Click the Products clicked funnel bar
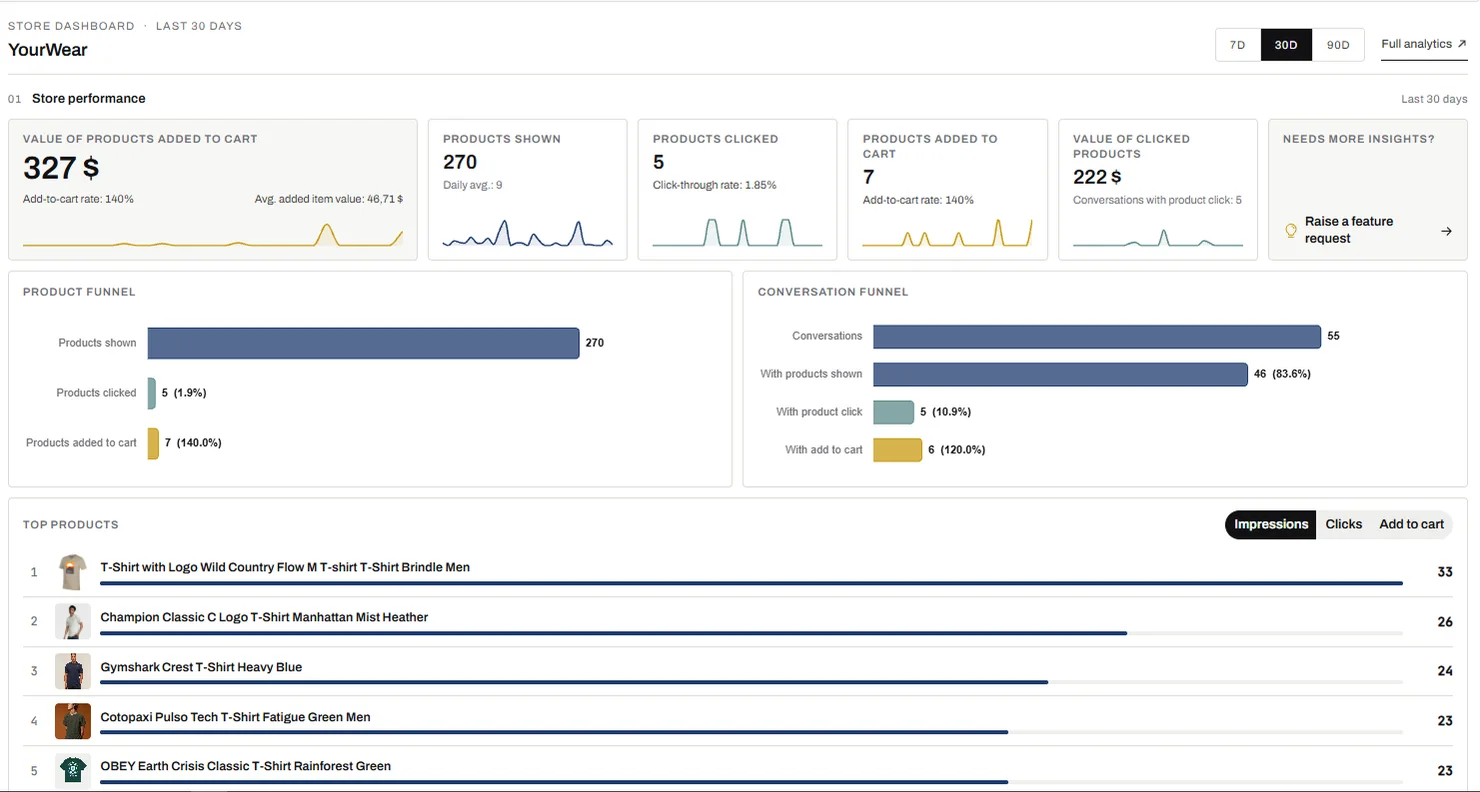The image size is (1480, 792). pyautogui.click(x=152, y=393)
